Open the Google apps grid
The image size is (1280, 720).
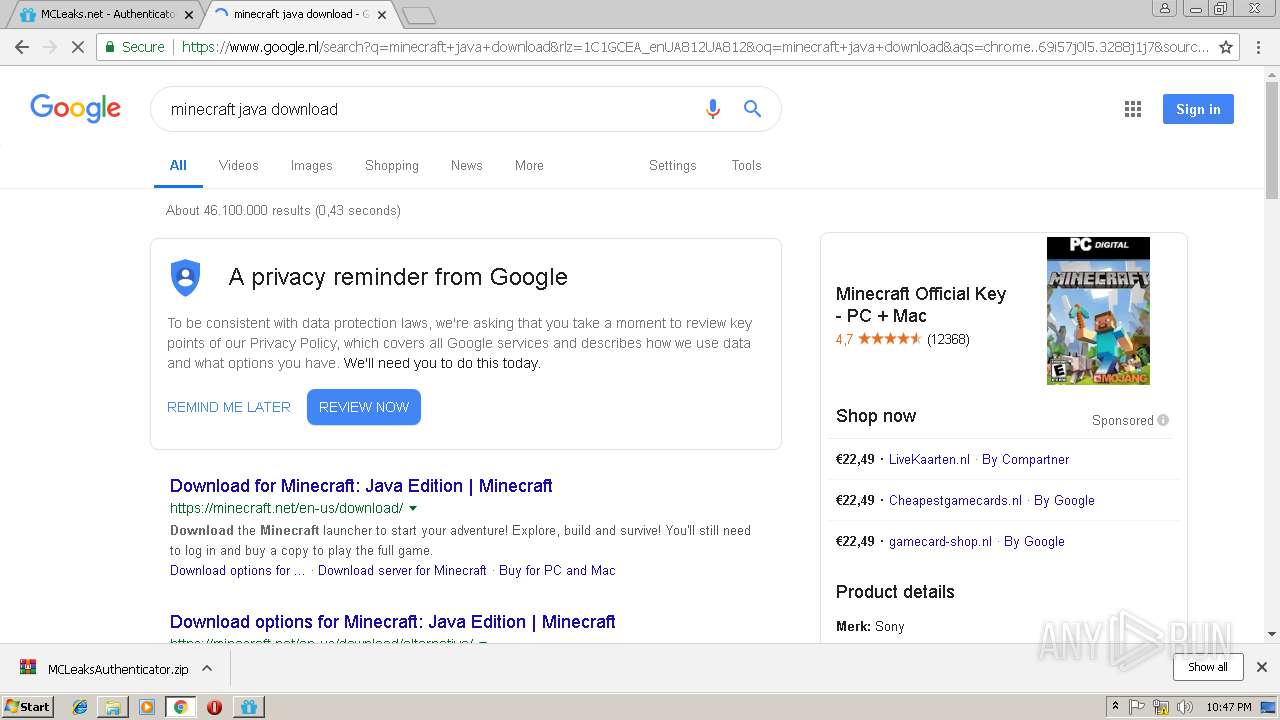point(1132,109)
